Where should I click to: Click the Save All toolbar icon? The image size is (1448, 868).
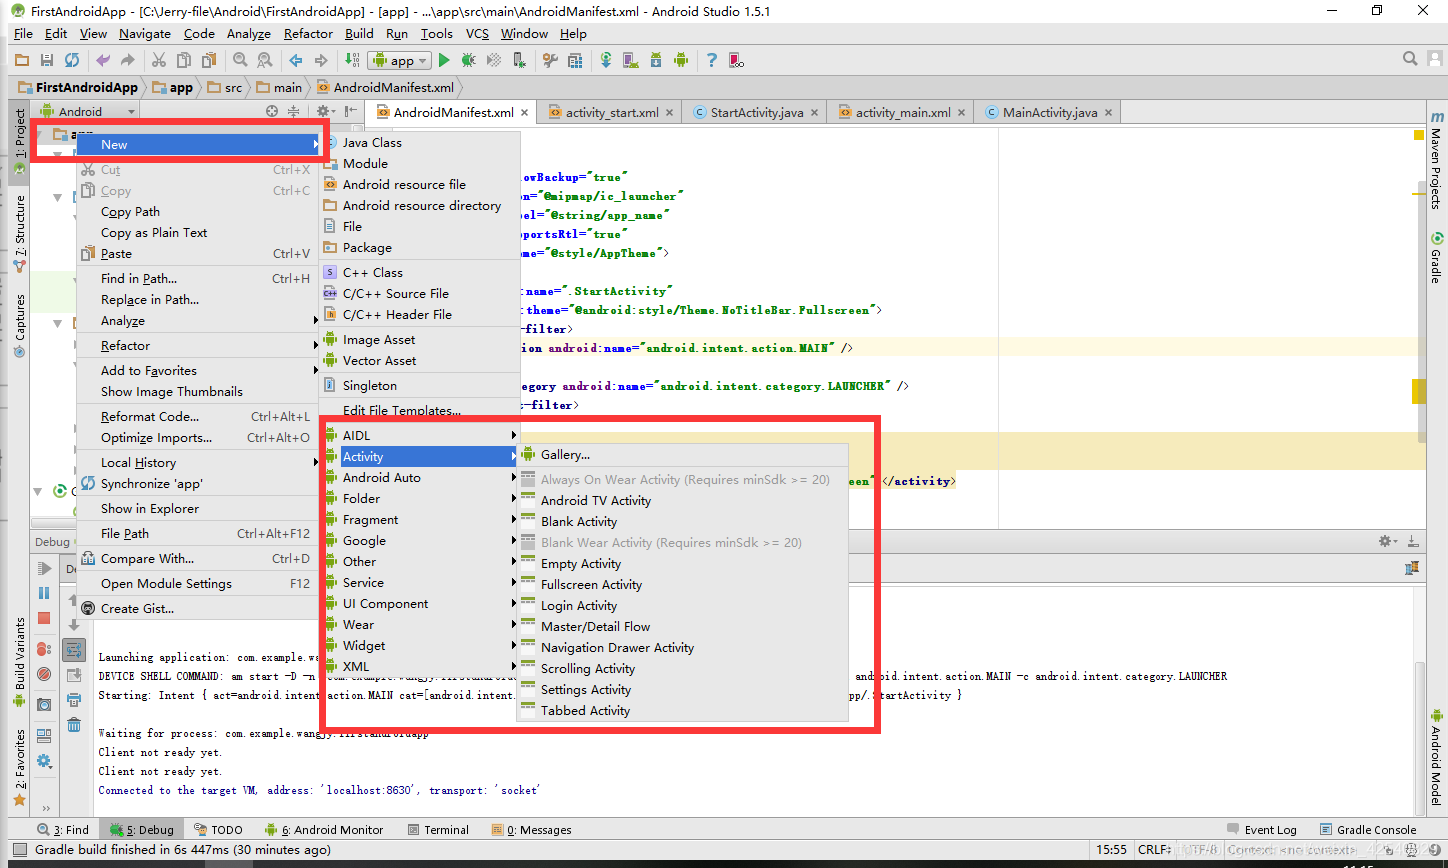click(46, 60)
